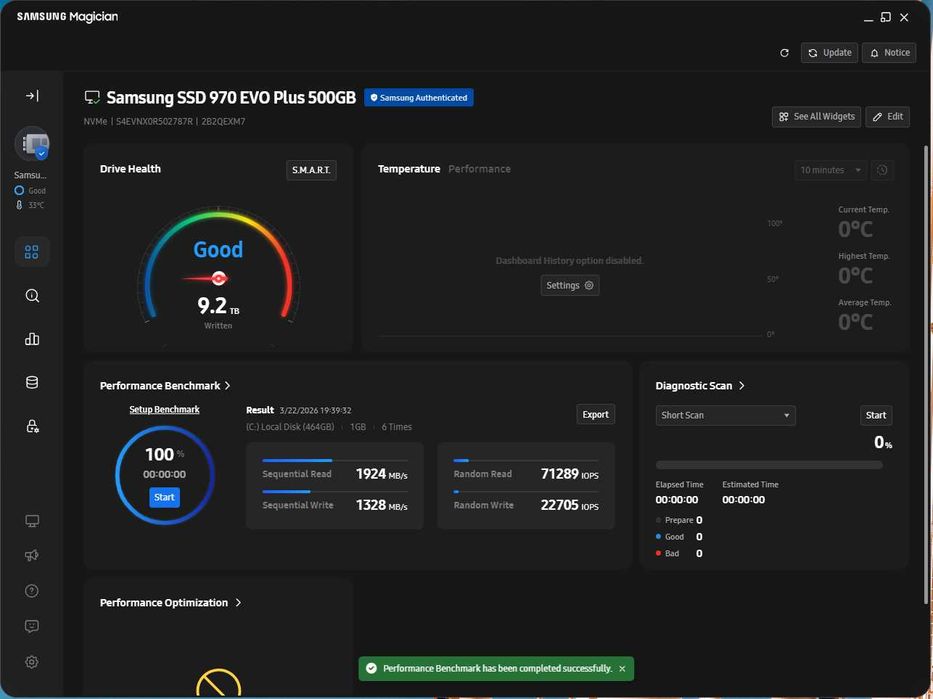Image resolution: width=933 pixels, height=699 pixels.
Task: Click See All Widgets button
Action: click(816, 117)
